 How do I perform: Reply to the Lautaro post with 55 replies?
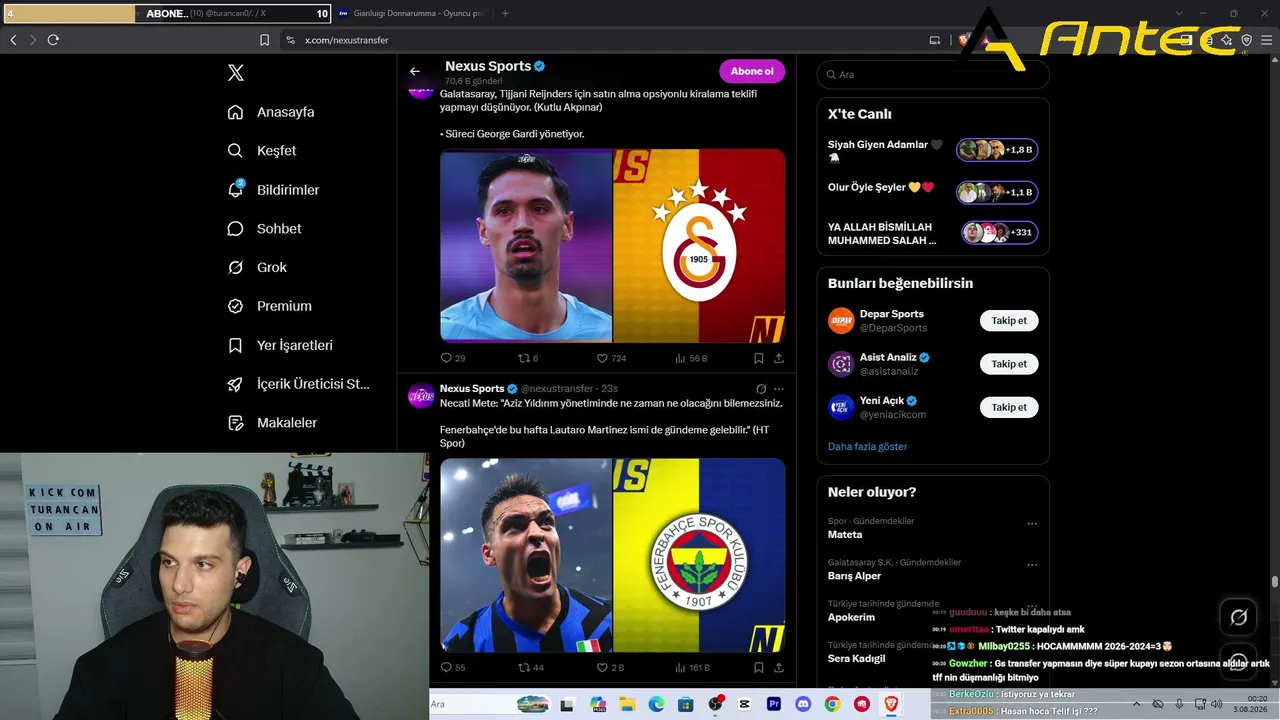pos(453,667)
